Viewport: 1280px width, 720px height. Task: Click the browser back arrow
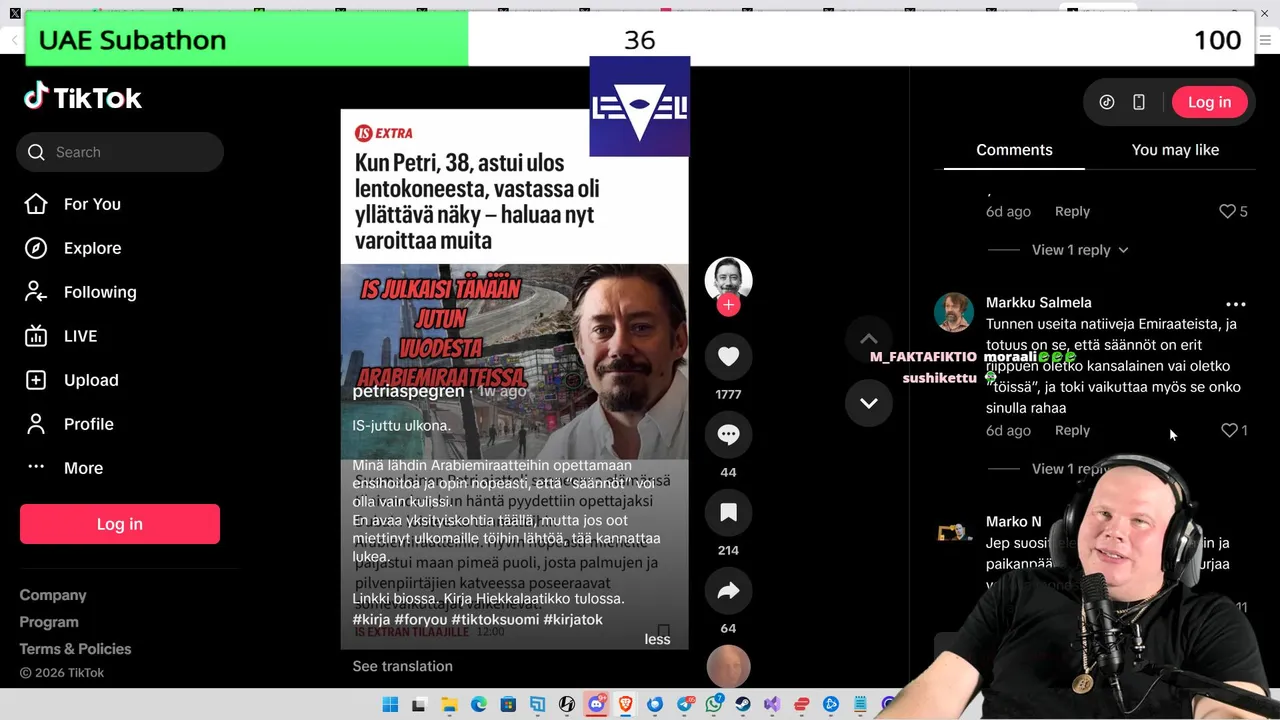tap(14, 40)
